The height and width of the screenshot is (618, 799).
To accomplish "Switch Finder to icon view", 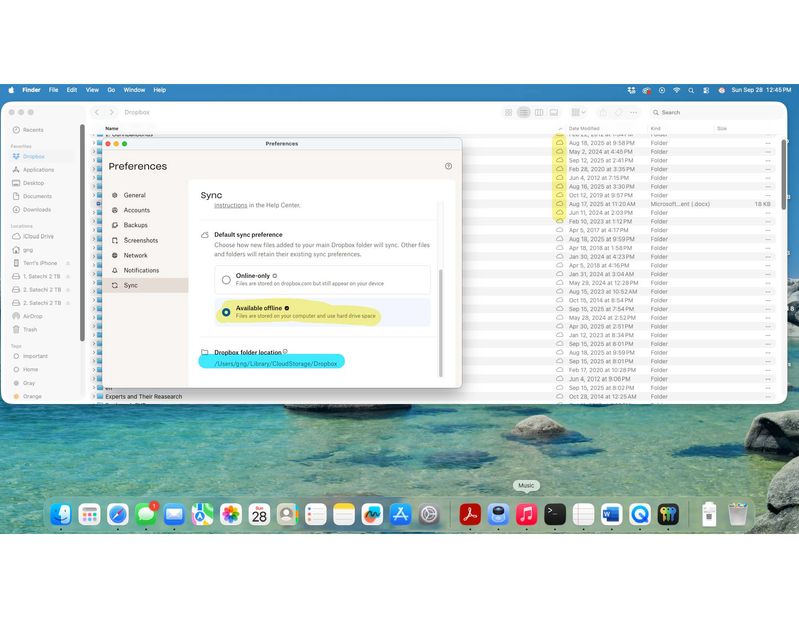I will coord(508,112).
